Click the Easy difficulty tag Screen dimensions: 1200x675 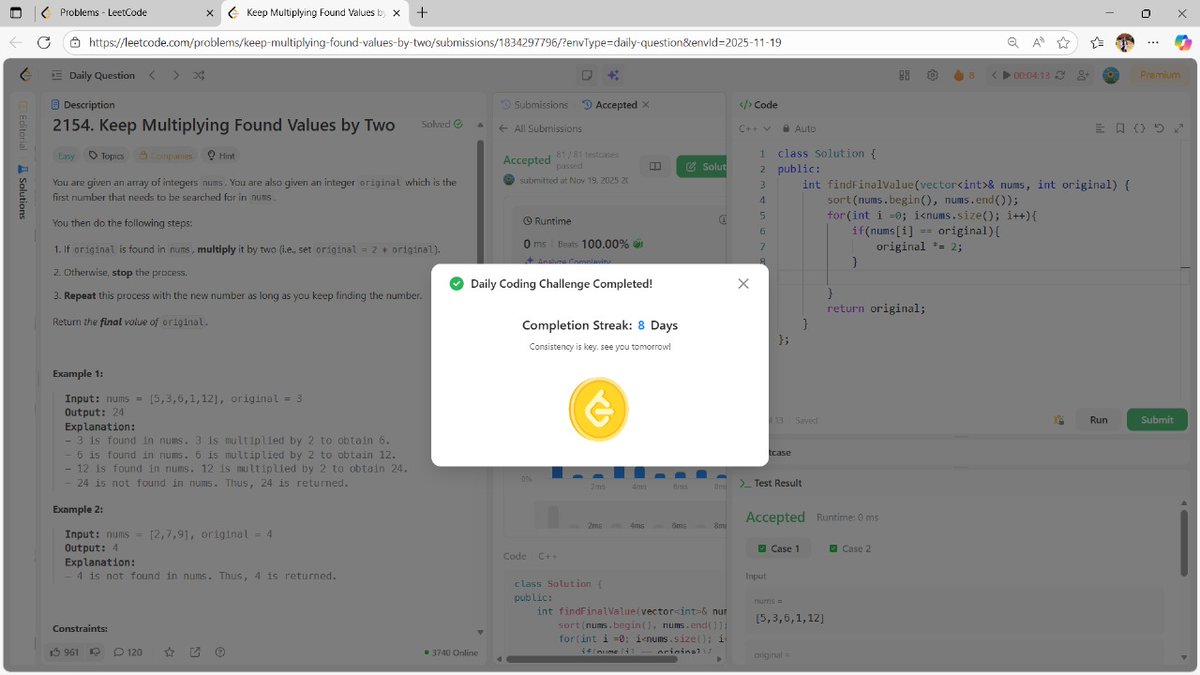66,156
